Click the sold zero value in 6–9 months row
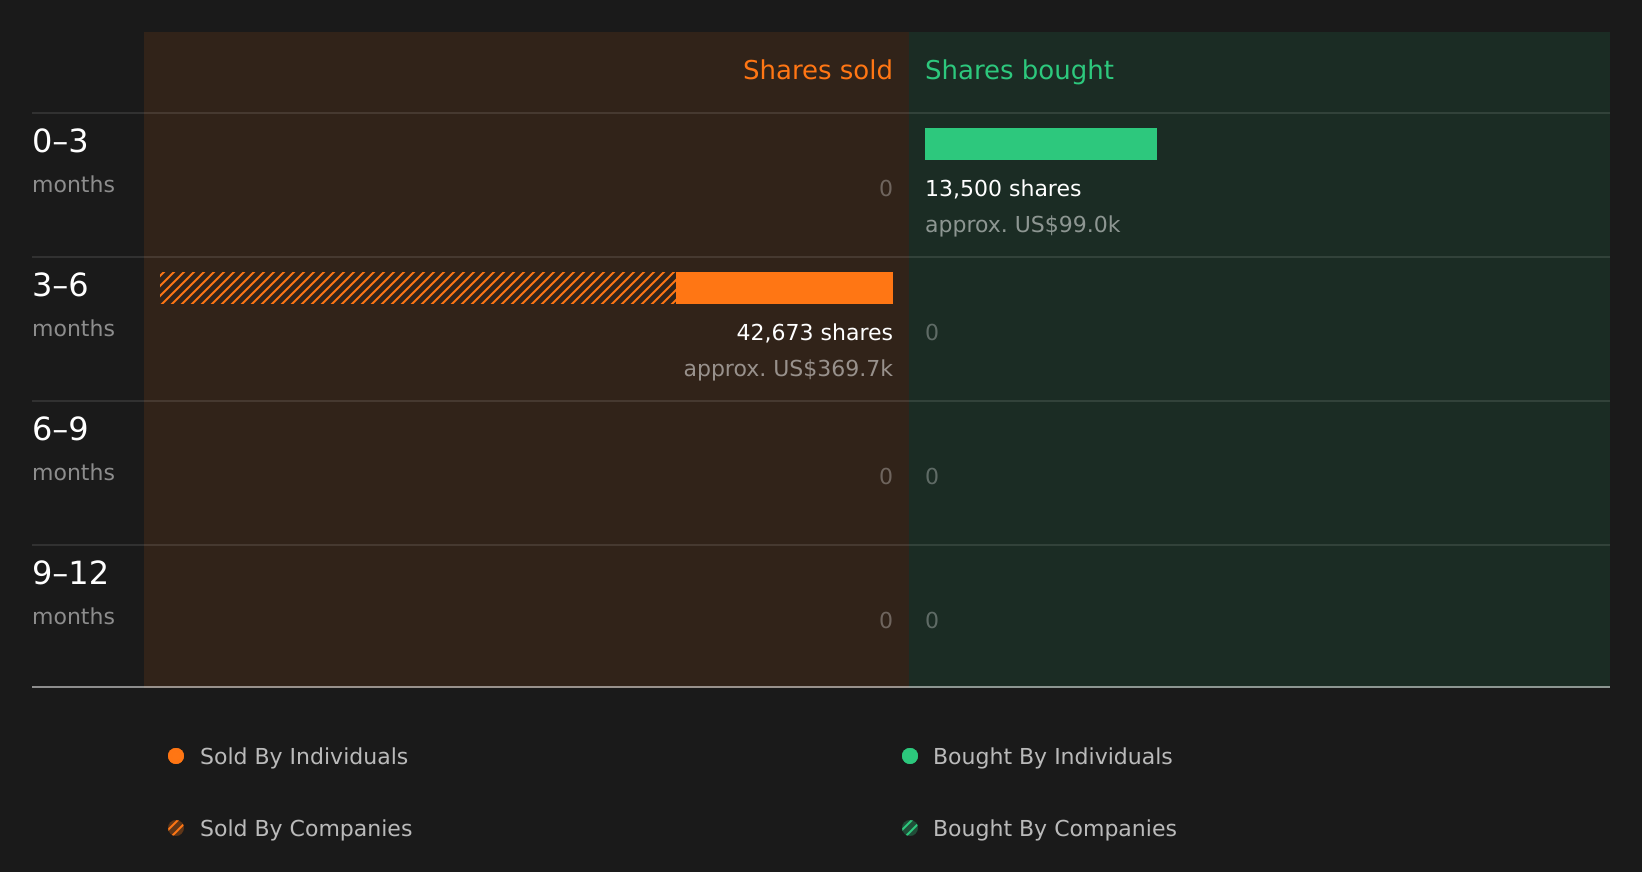Image resolution: width=1642 pixels, height=872 pixels. (886, 477)
